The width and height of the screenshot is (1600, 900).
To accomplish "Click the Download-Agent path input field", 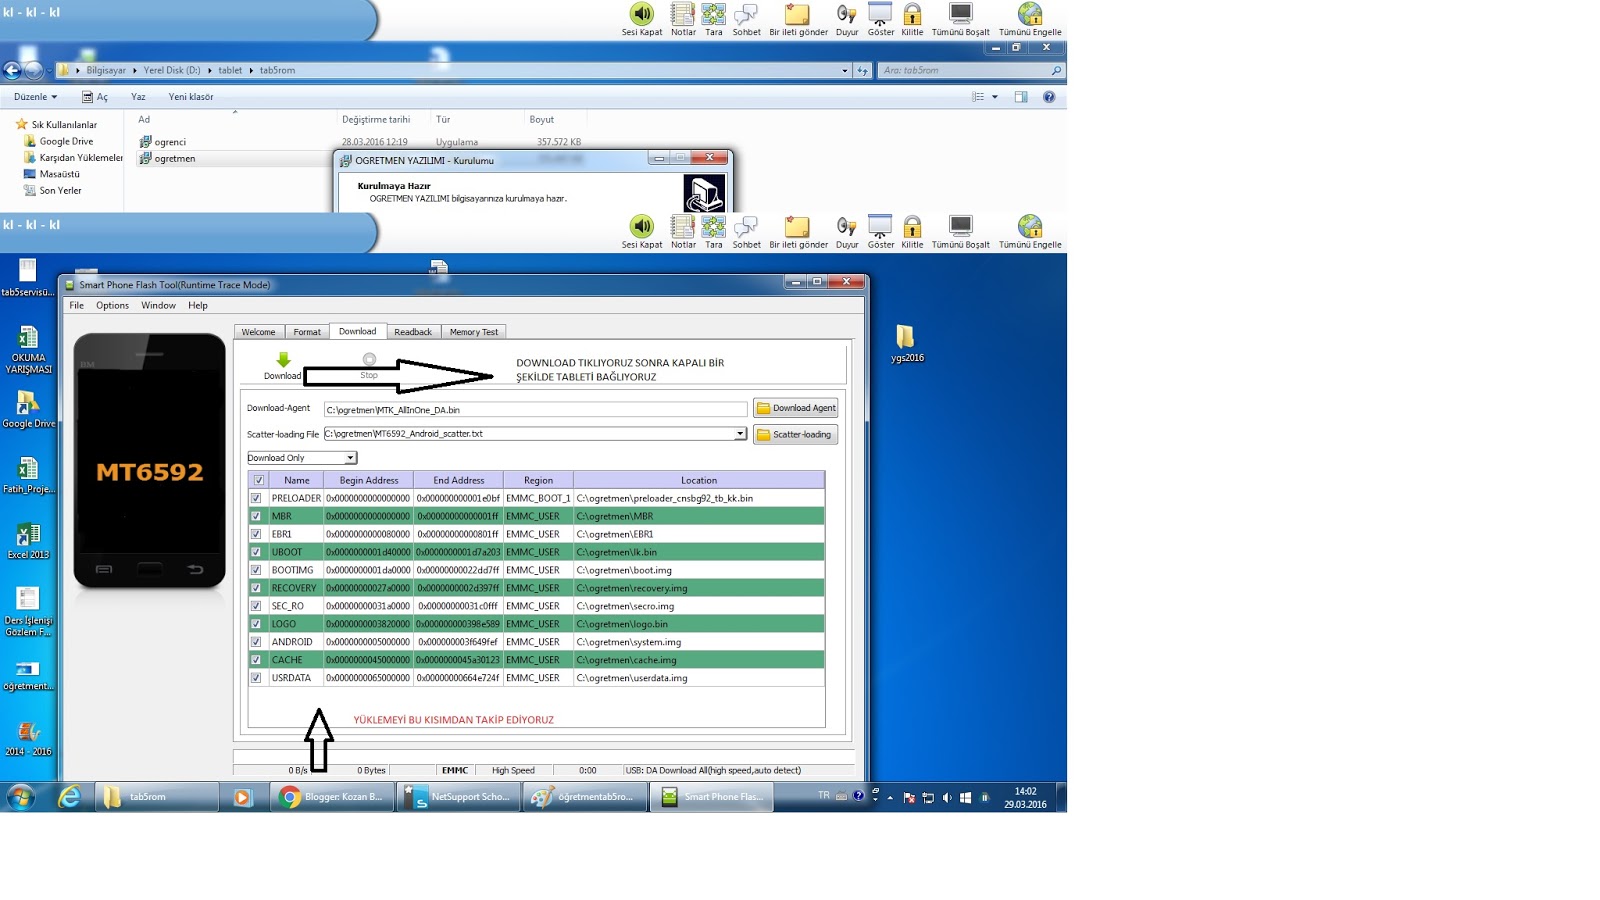I will click(x=535, y=409).
